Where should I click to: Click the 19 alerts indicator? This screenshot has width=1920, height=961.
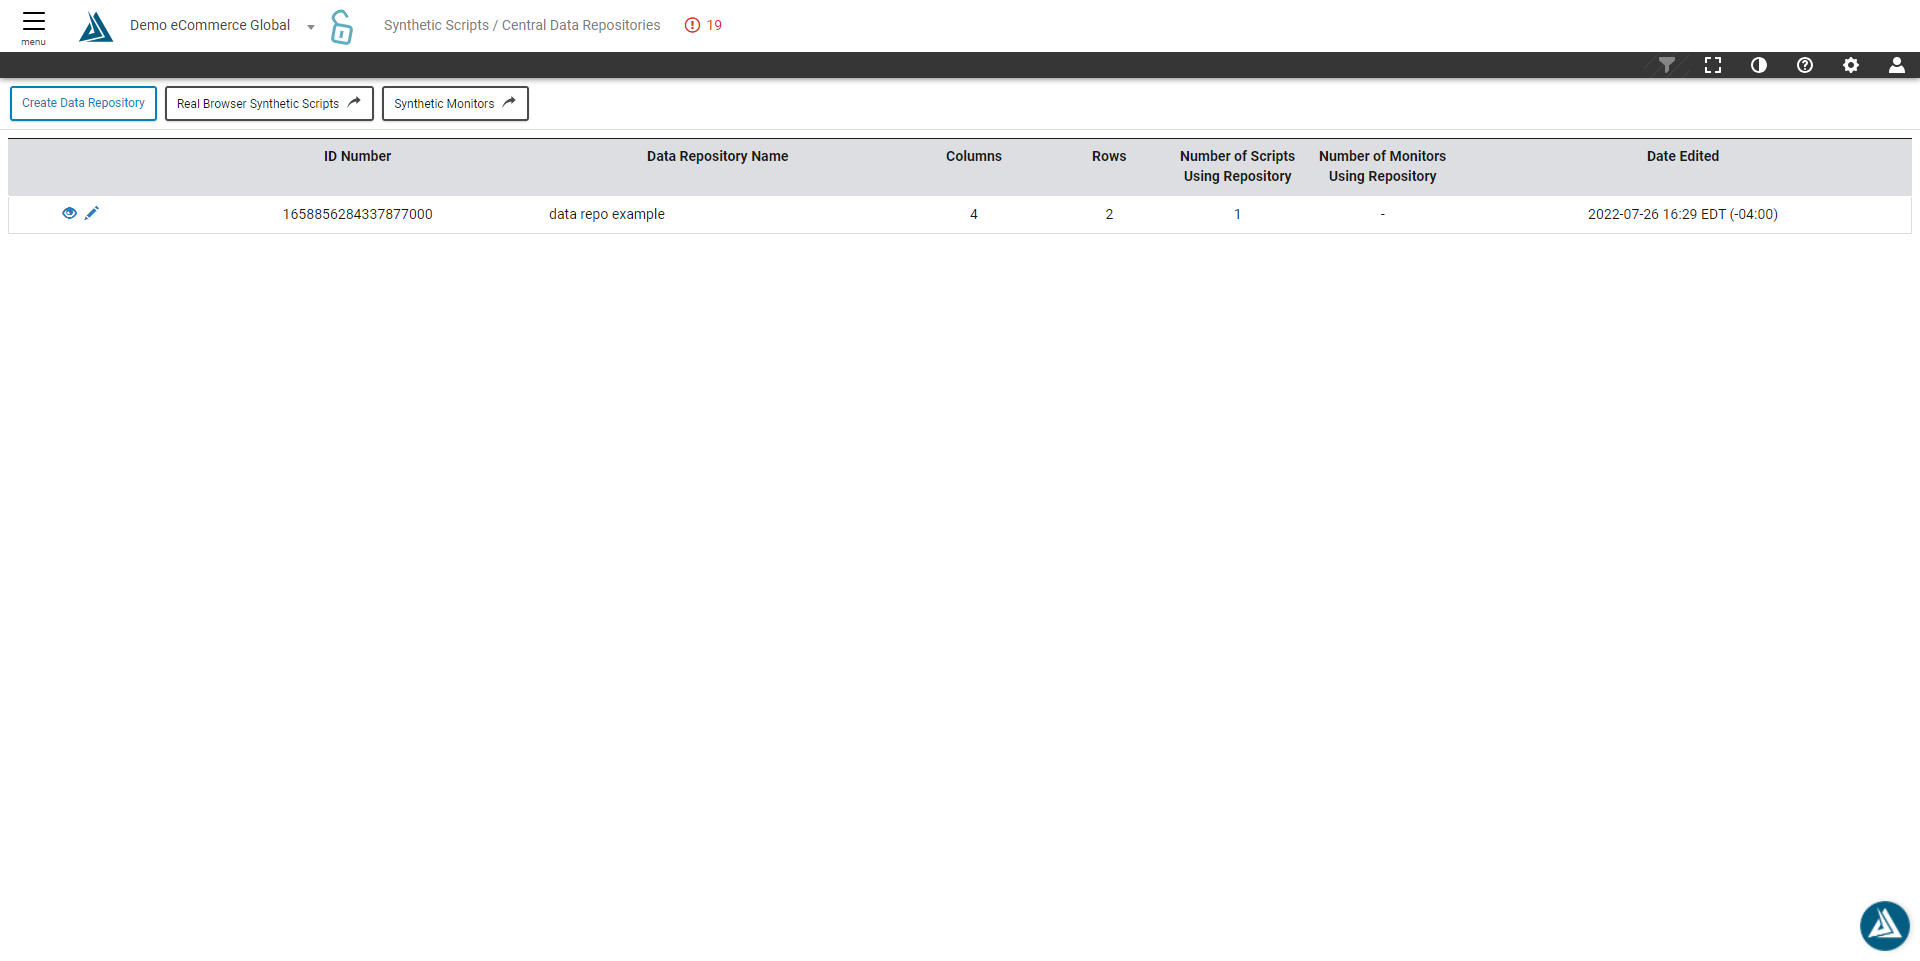[704, 25]
